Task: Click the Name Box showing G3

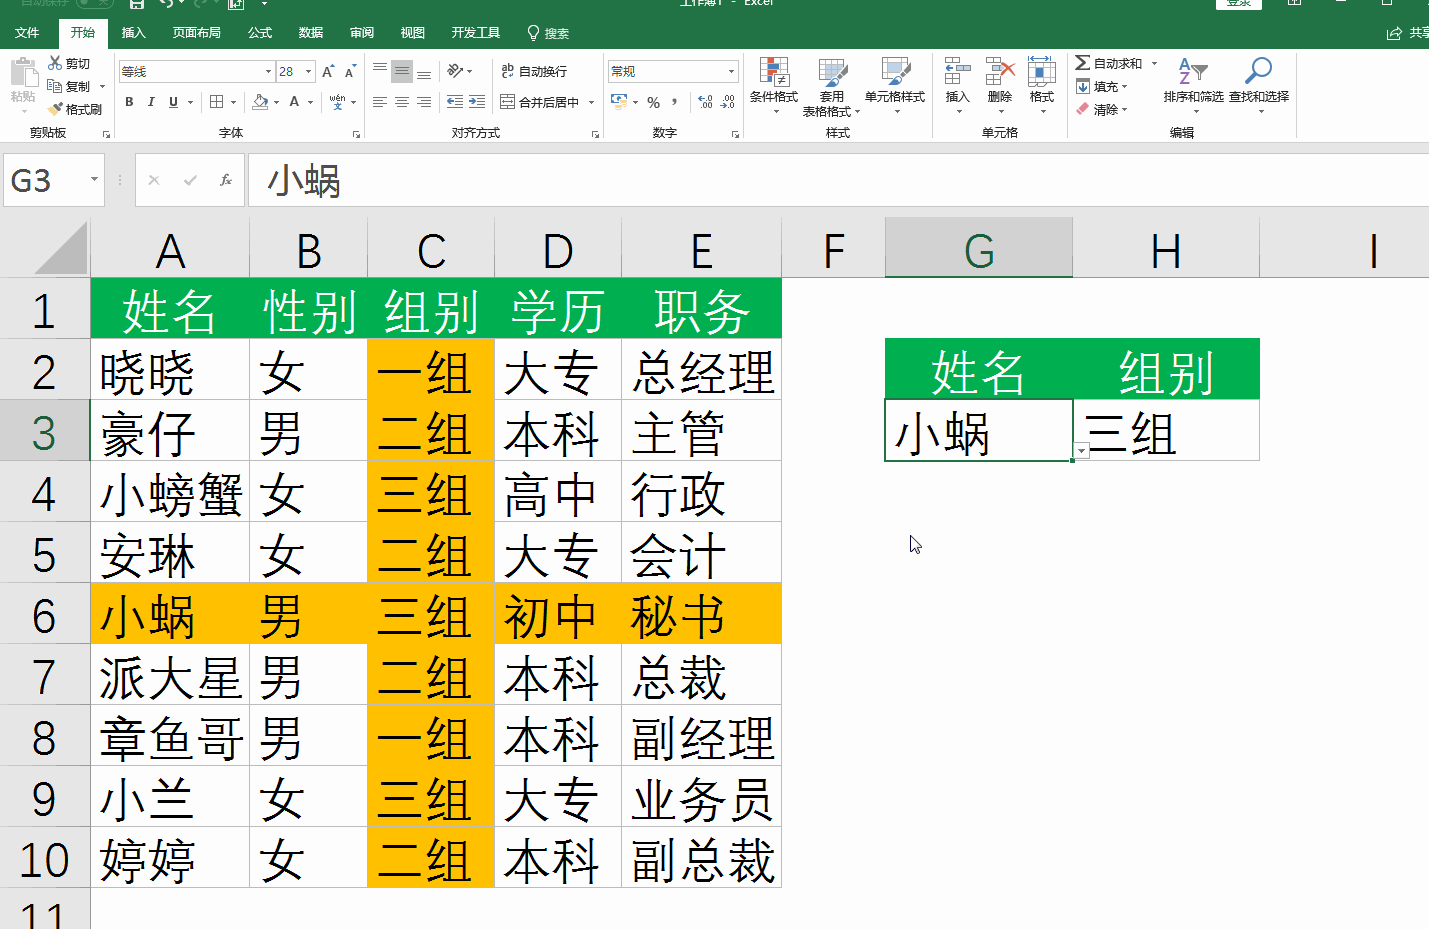Action: click(54, 180)
